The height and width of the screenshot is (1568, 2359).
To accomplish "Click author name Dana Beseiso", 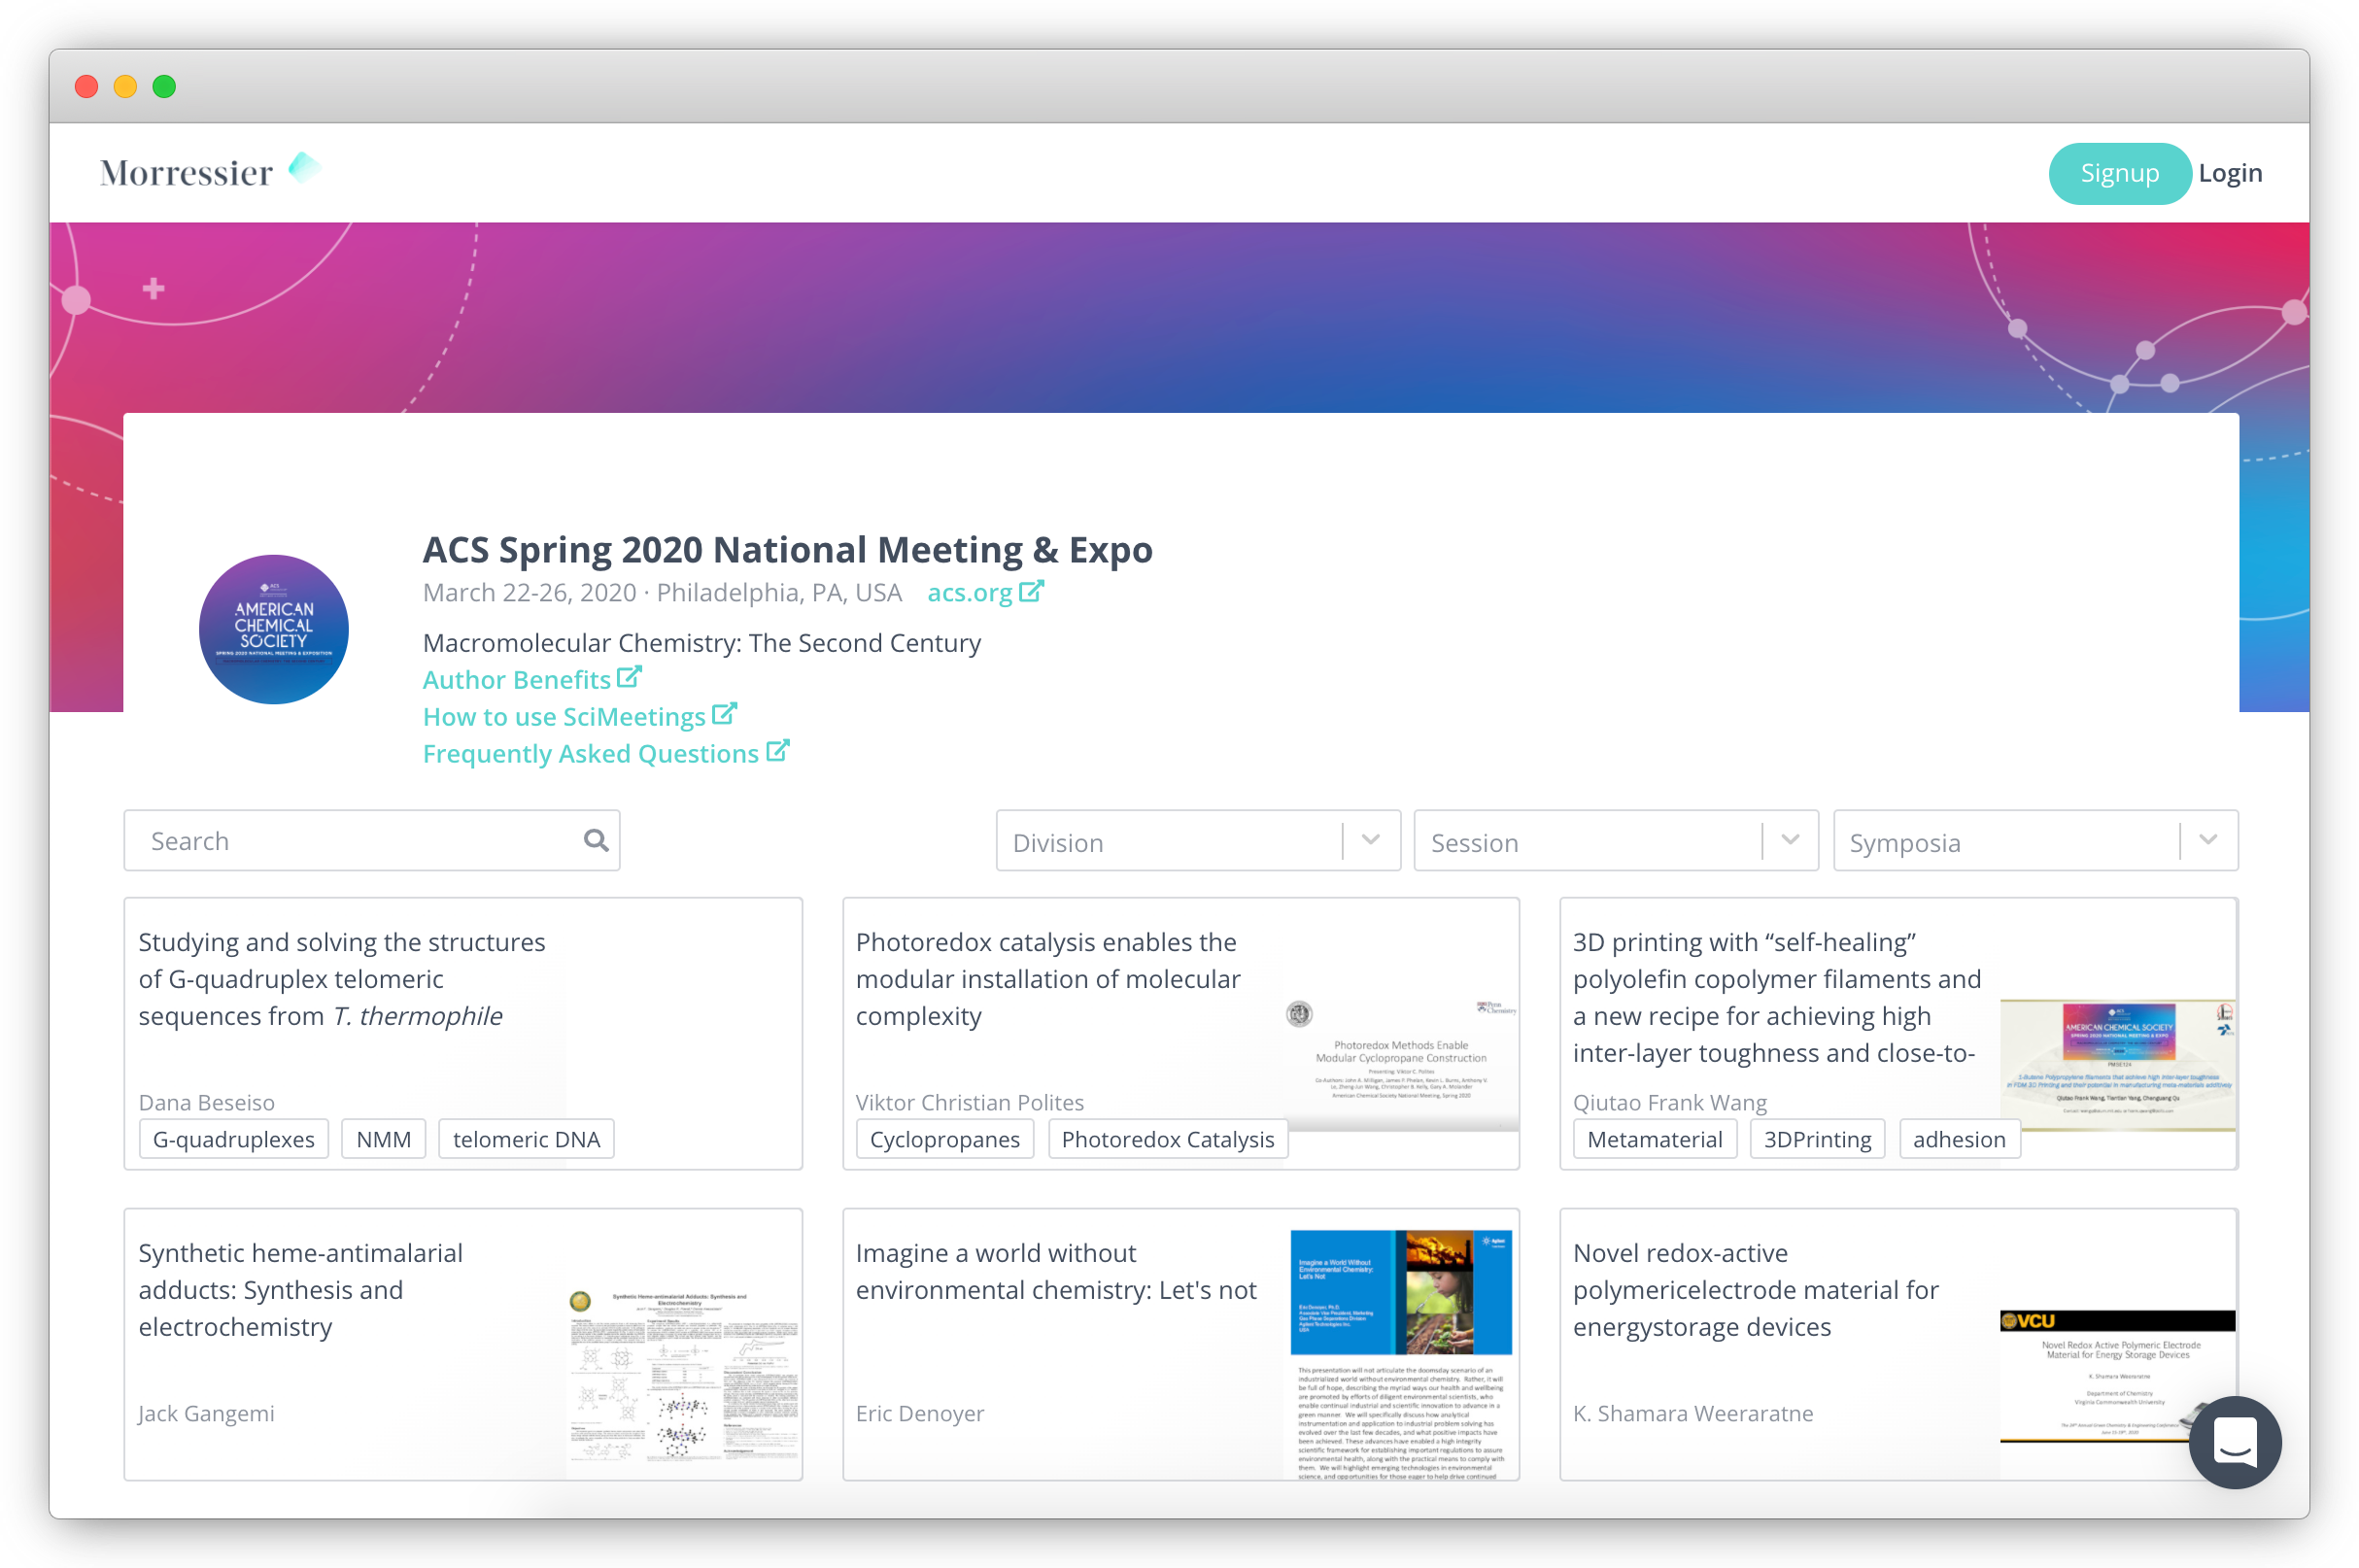I will point(206,1102).
